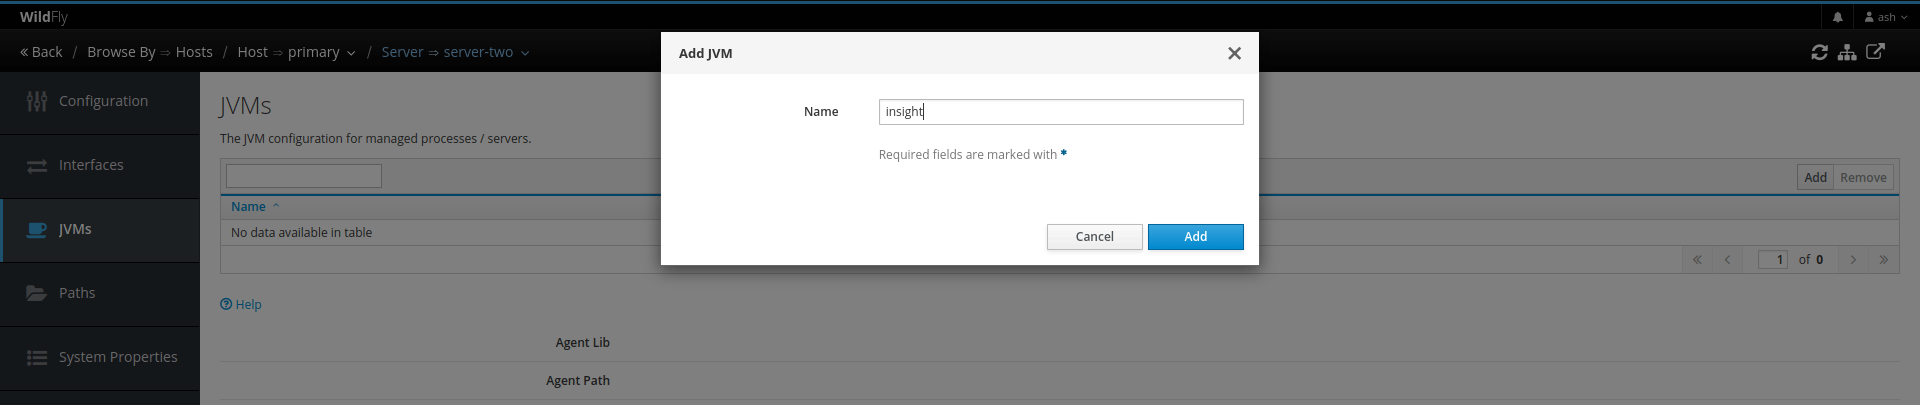Viewport: 1920px width, 405px height.
Task: Click Hosts in the breadcrumb
Action: (x=194, y=52)
